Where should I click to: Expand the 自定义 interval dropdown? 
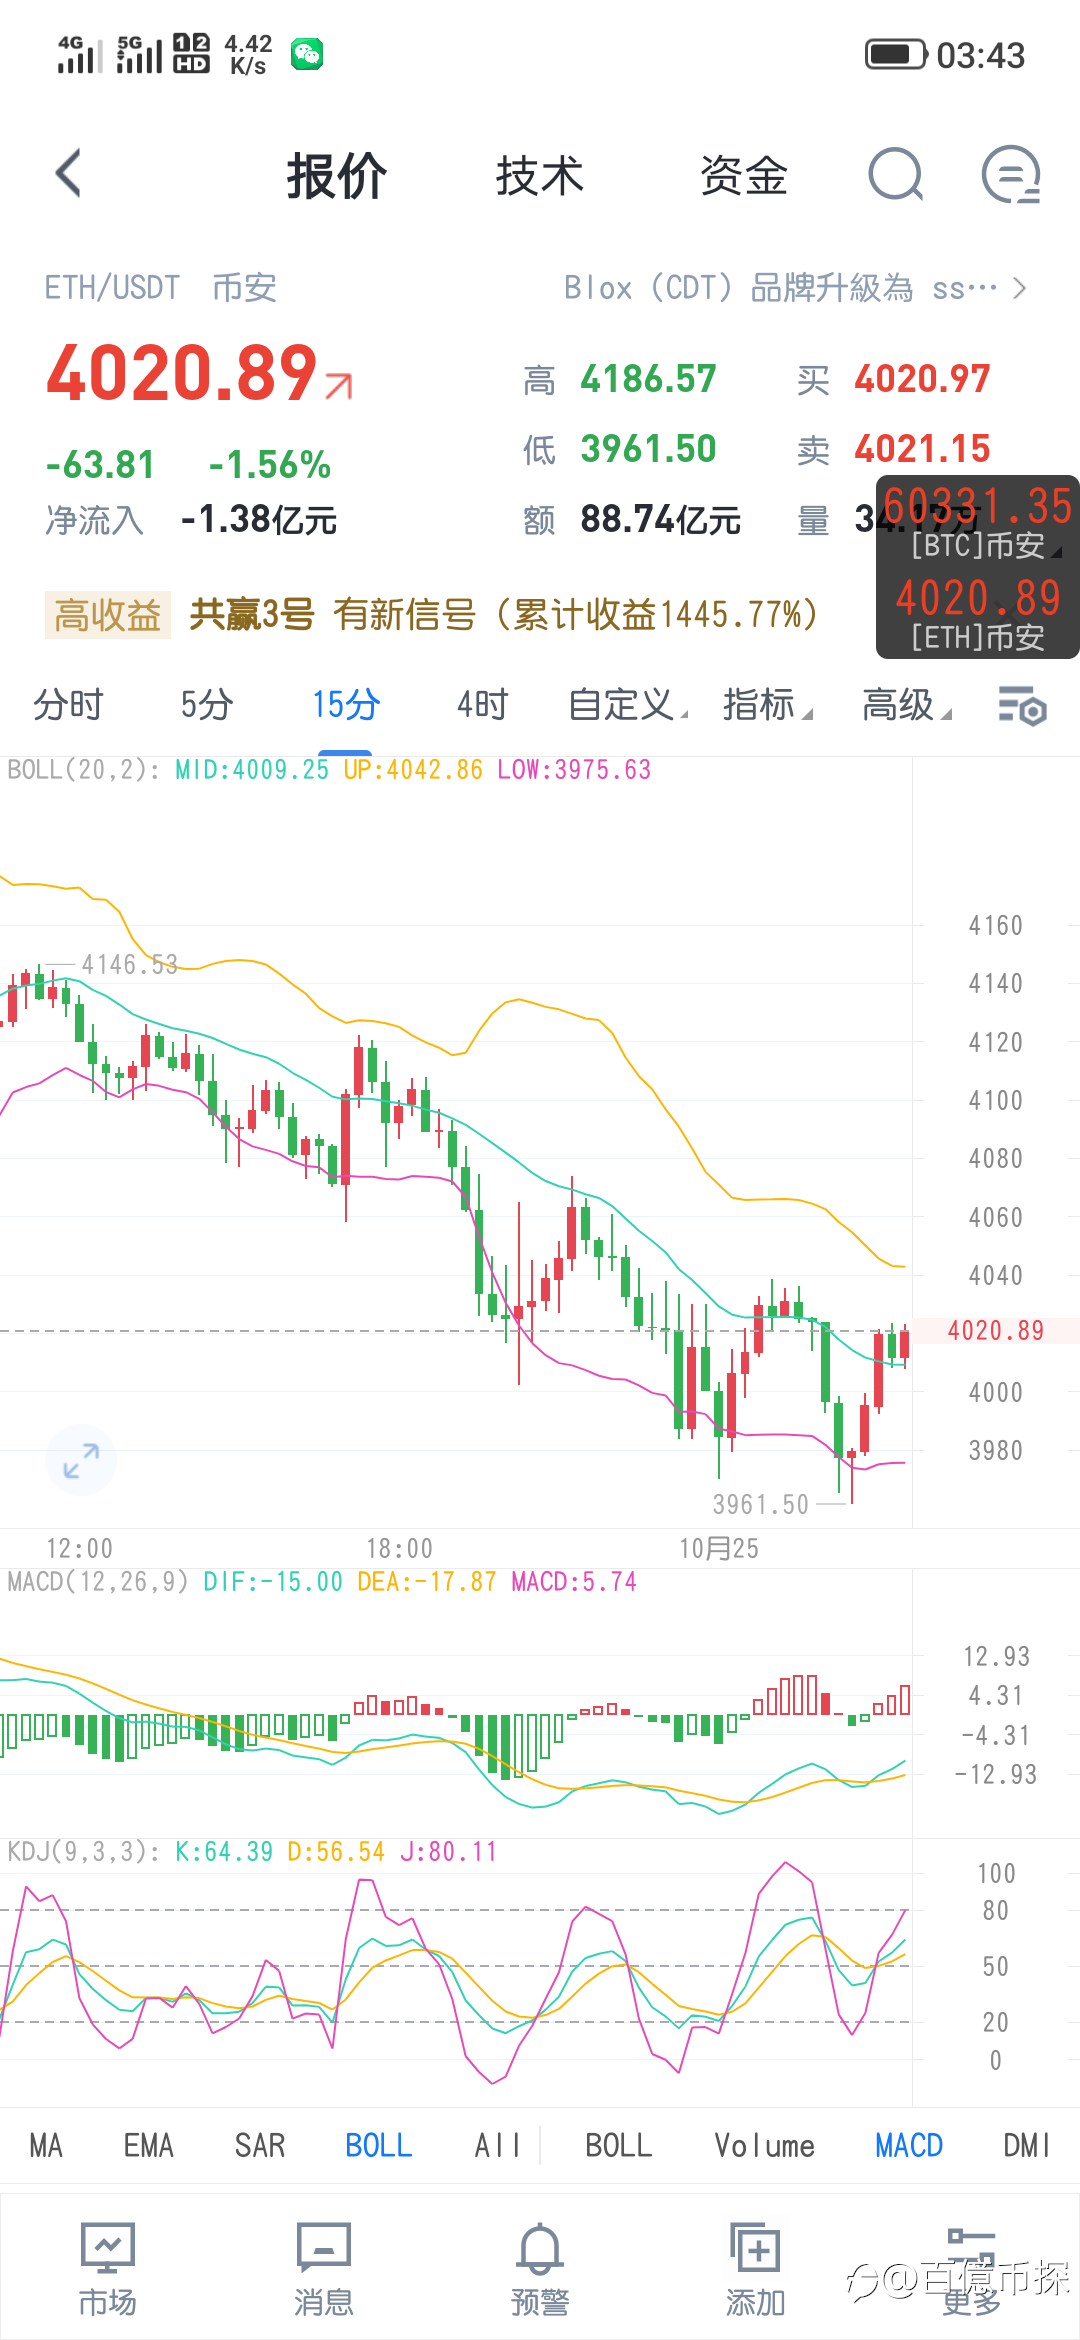628,705
